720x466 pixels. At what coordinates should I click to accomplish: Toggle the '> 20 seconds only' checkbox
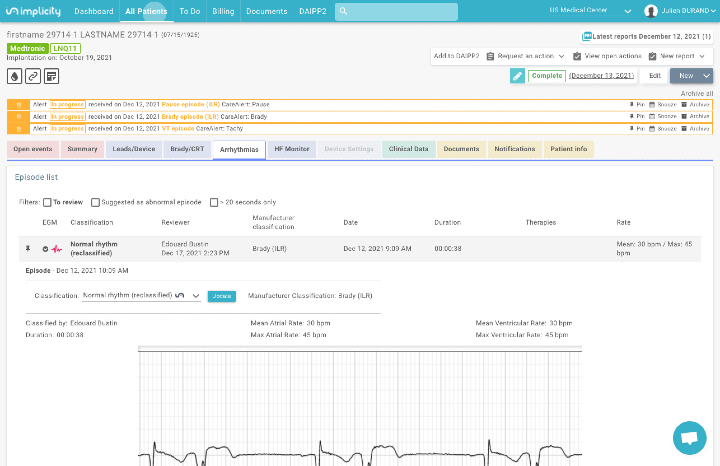[x=214, y=202]
